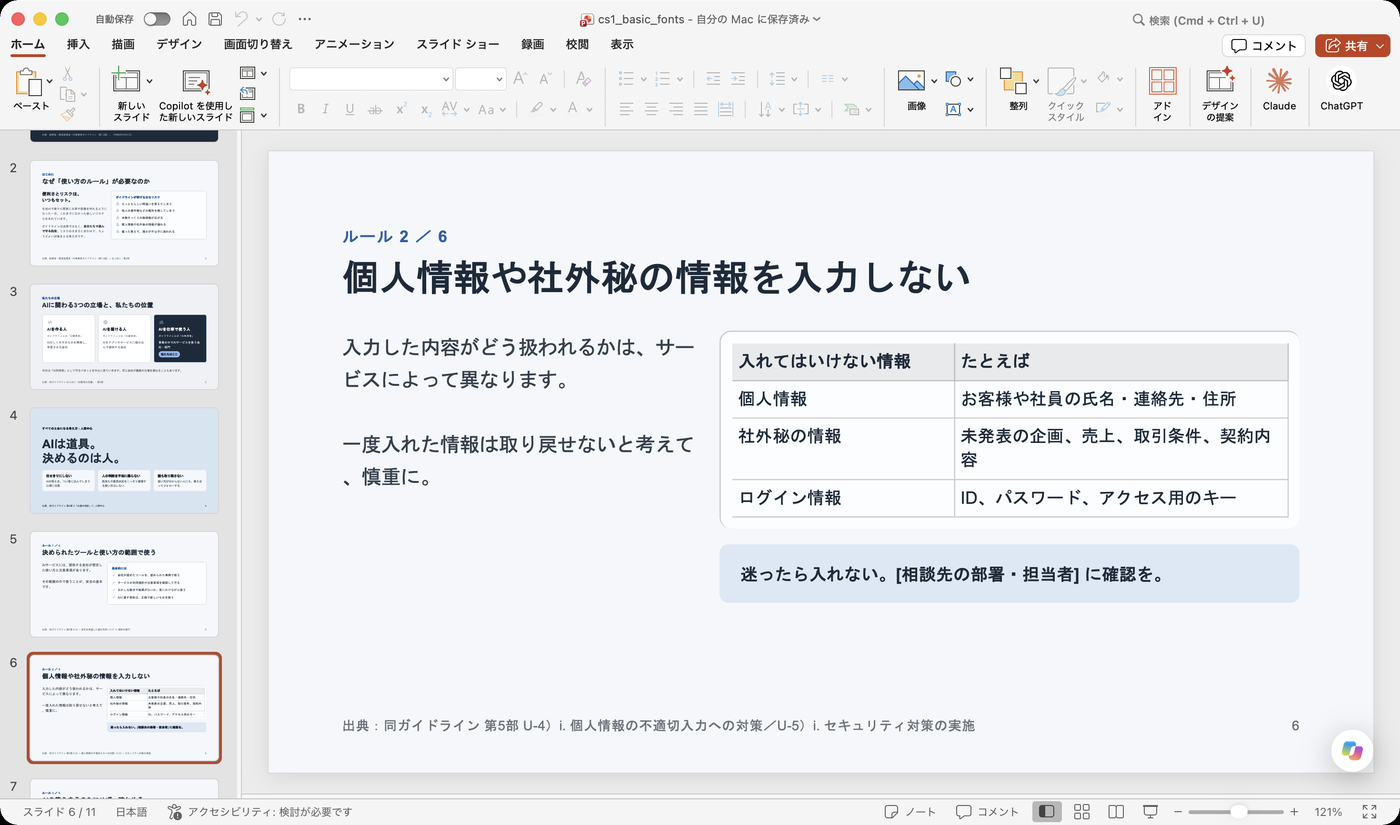Toggle the ノート notes pane
The image size is (1400, 825).
(x=910, y=811)
